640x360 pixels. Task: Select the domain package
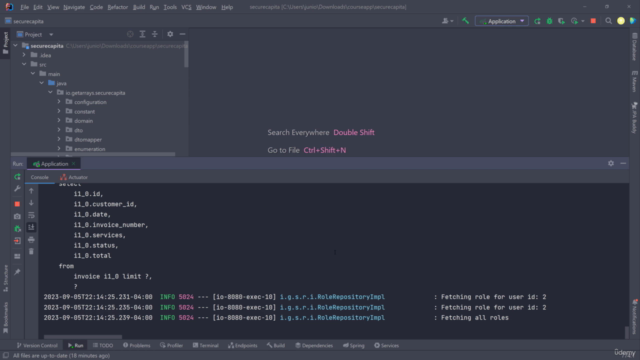tap(83, 121)
